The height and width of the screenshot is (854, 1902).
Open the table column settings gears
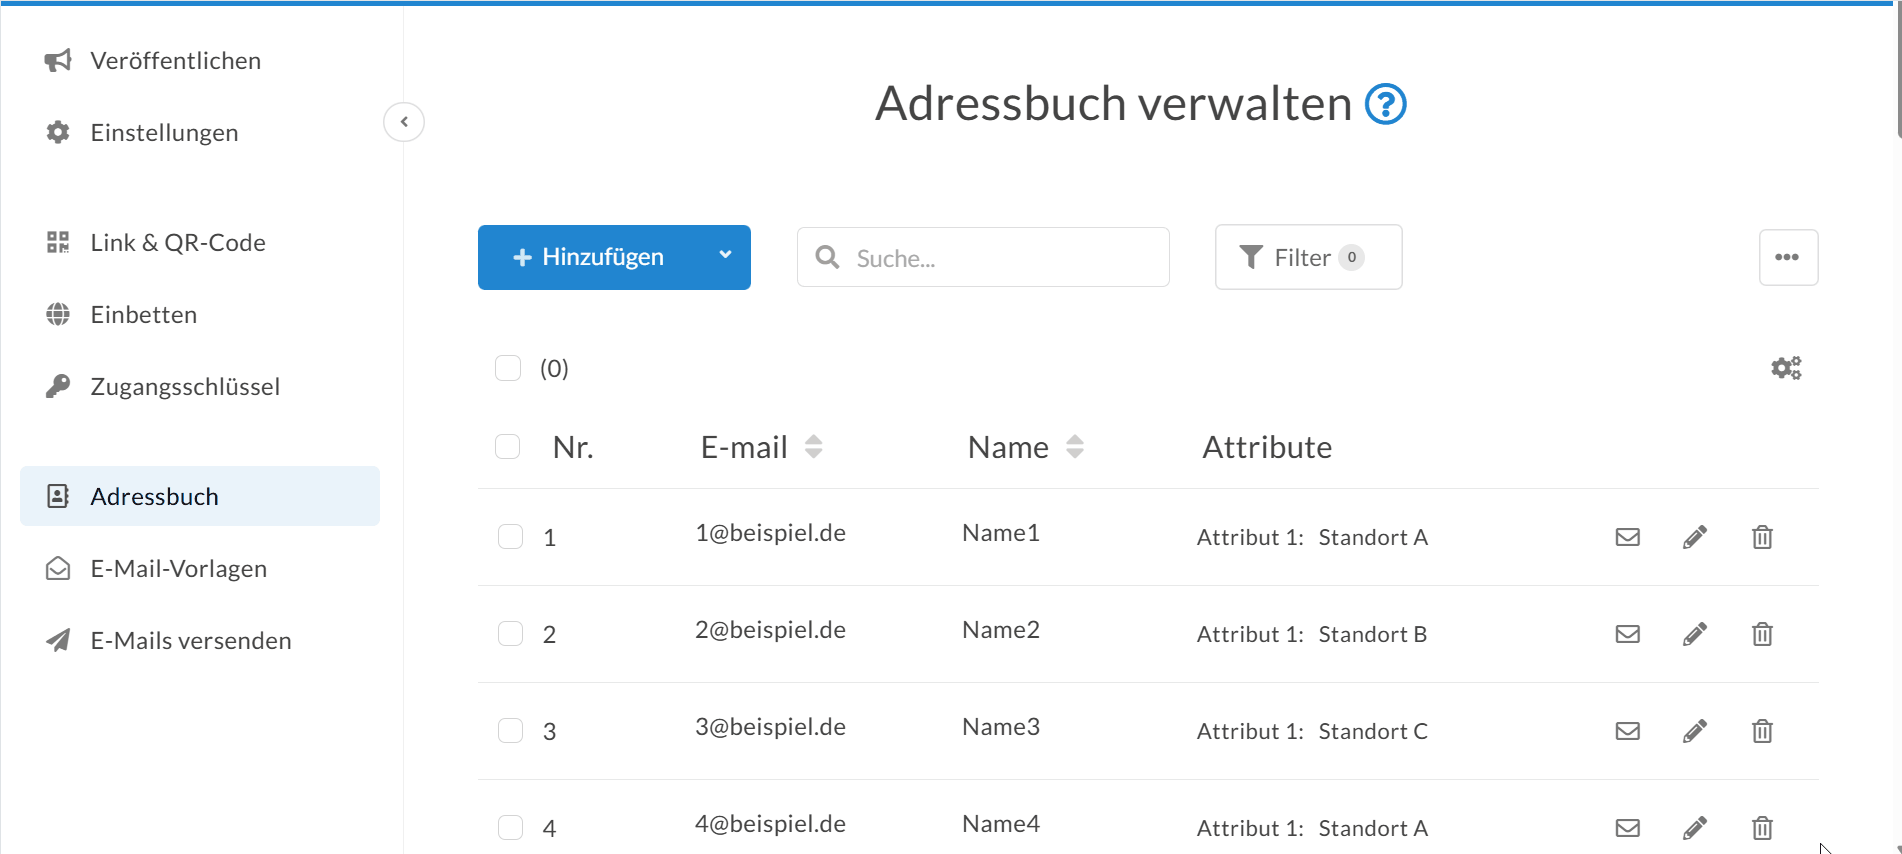pos(1786,368)
